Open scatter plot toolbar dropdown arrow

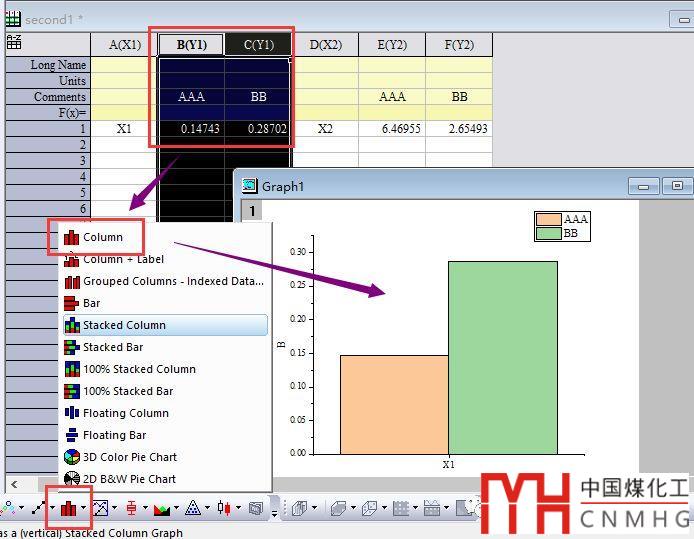click(x=22, y=508)
